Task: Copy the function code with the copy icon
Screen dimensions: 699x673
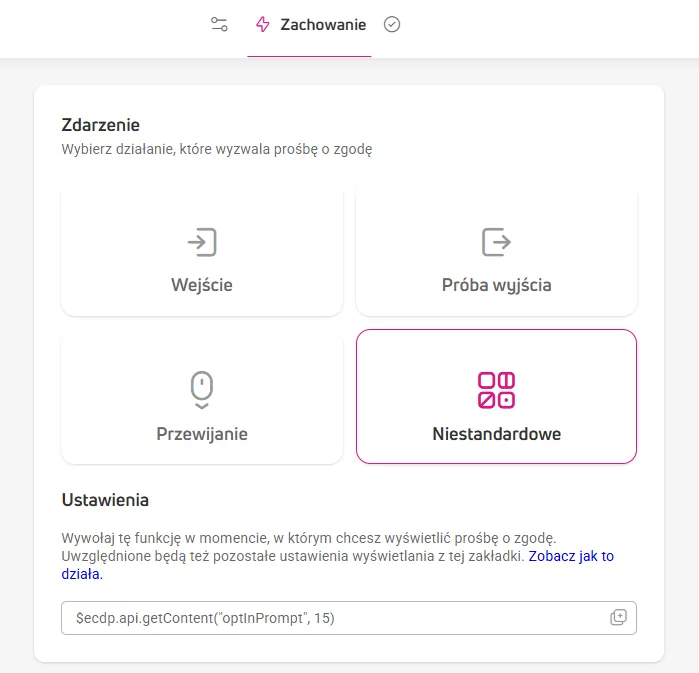Action: (x=618, y=617)
